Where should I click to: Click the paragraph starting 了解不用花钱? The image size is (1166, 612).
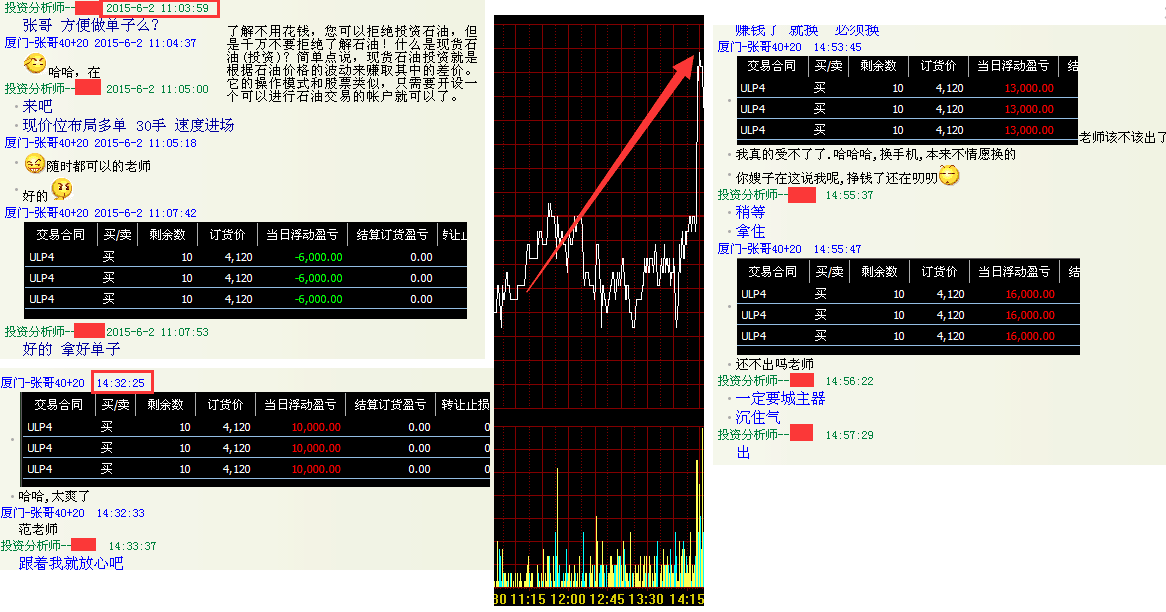pyautogui.click(x=352, y=64)
